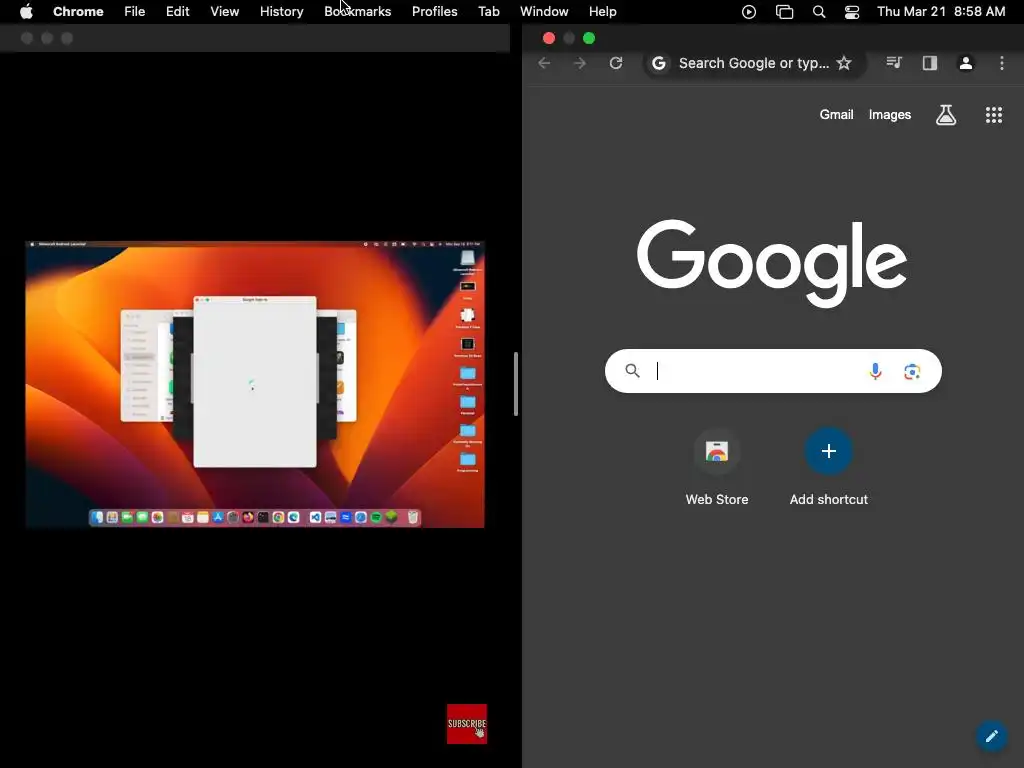This screenshot has width=1024, height=768.
Task: Open the media controls toolbar icon
Action: 894,63
